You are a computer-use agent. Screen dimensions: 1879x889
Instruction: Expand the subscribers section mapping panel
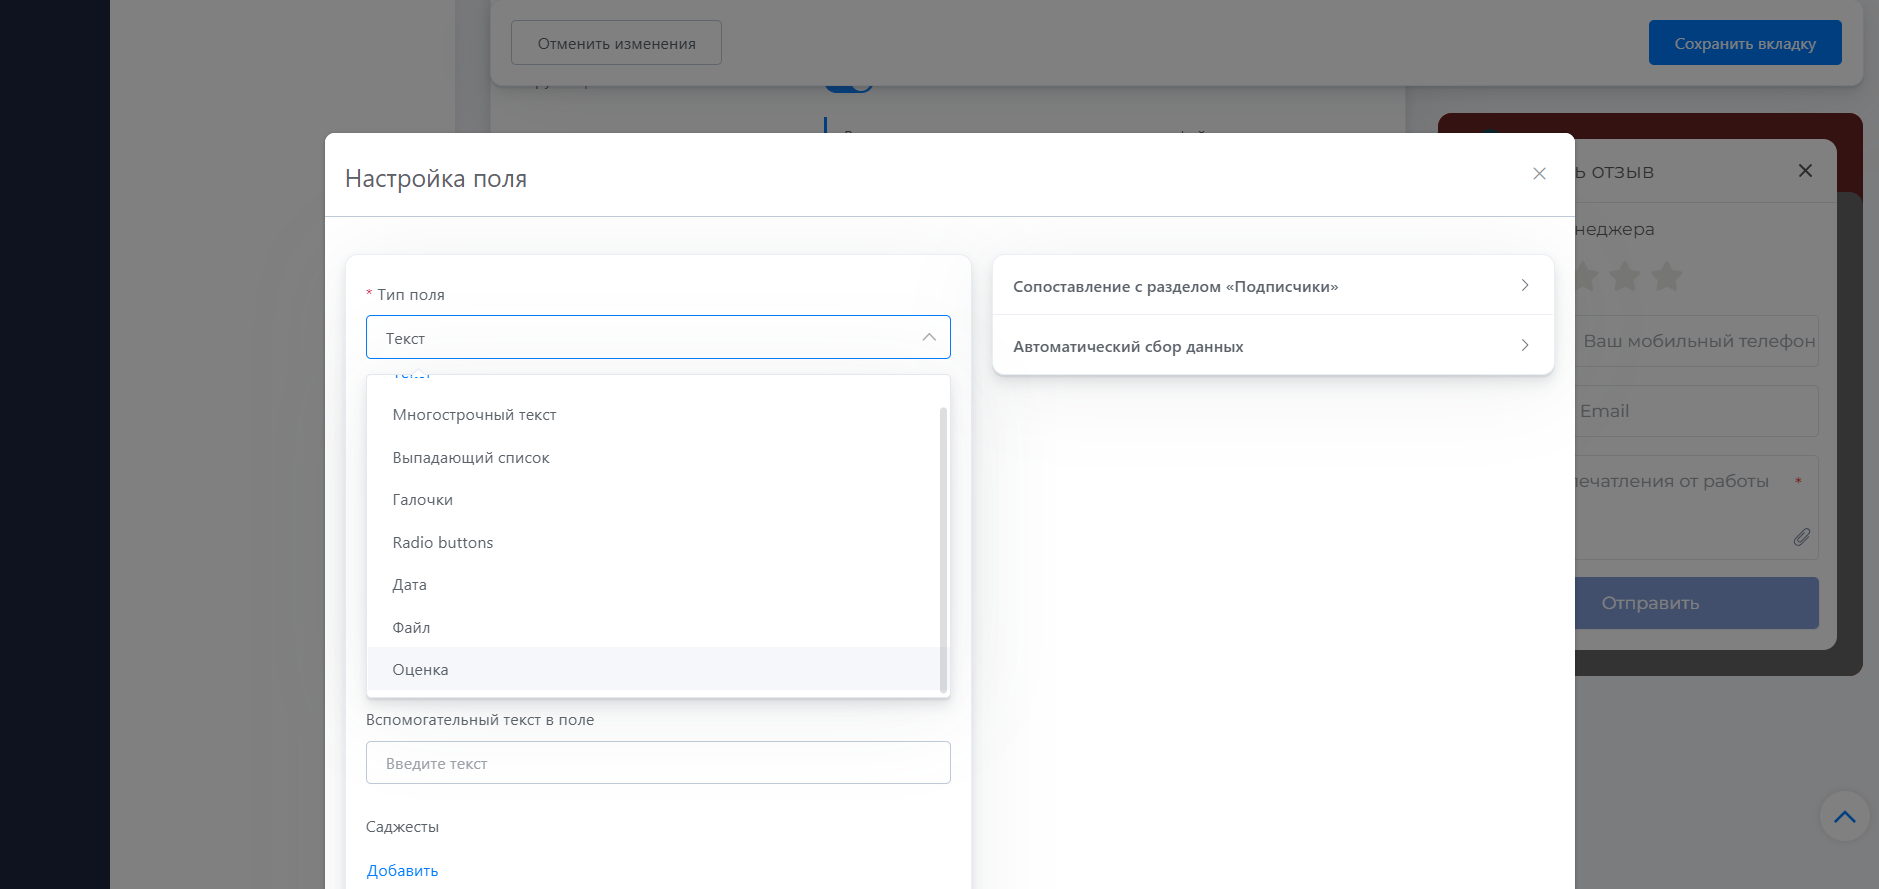1272,286
